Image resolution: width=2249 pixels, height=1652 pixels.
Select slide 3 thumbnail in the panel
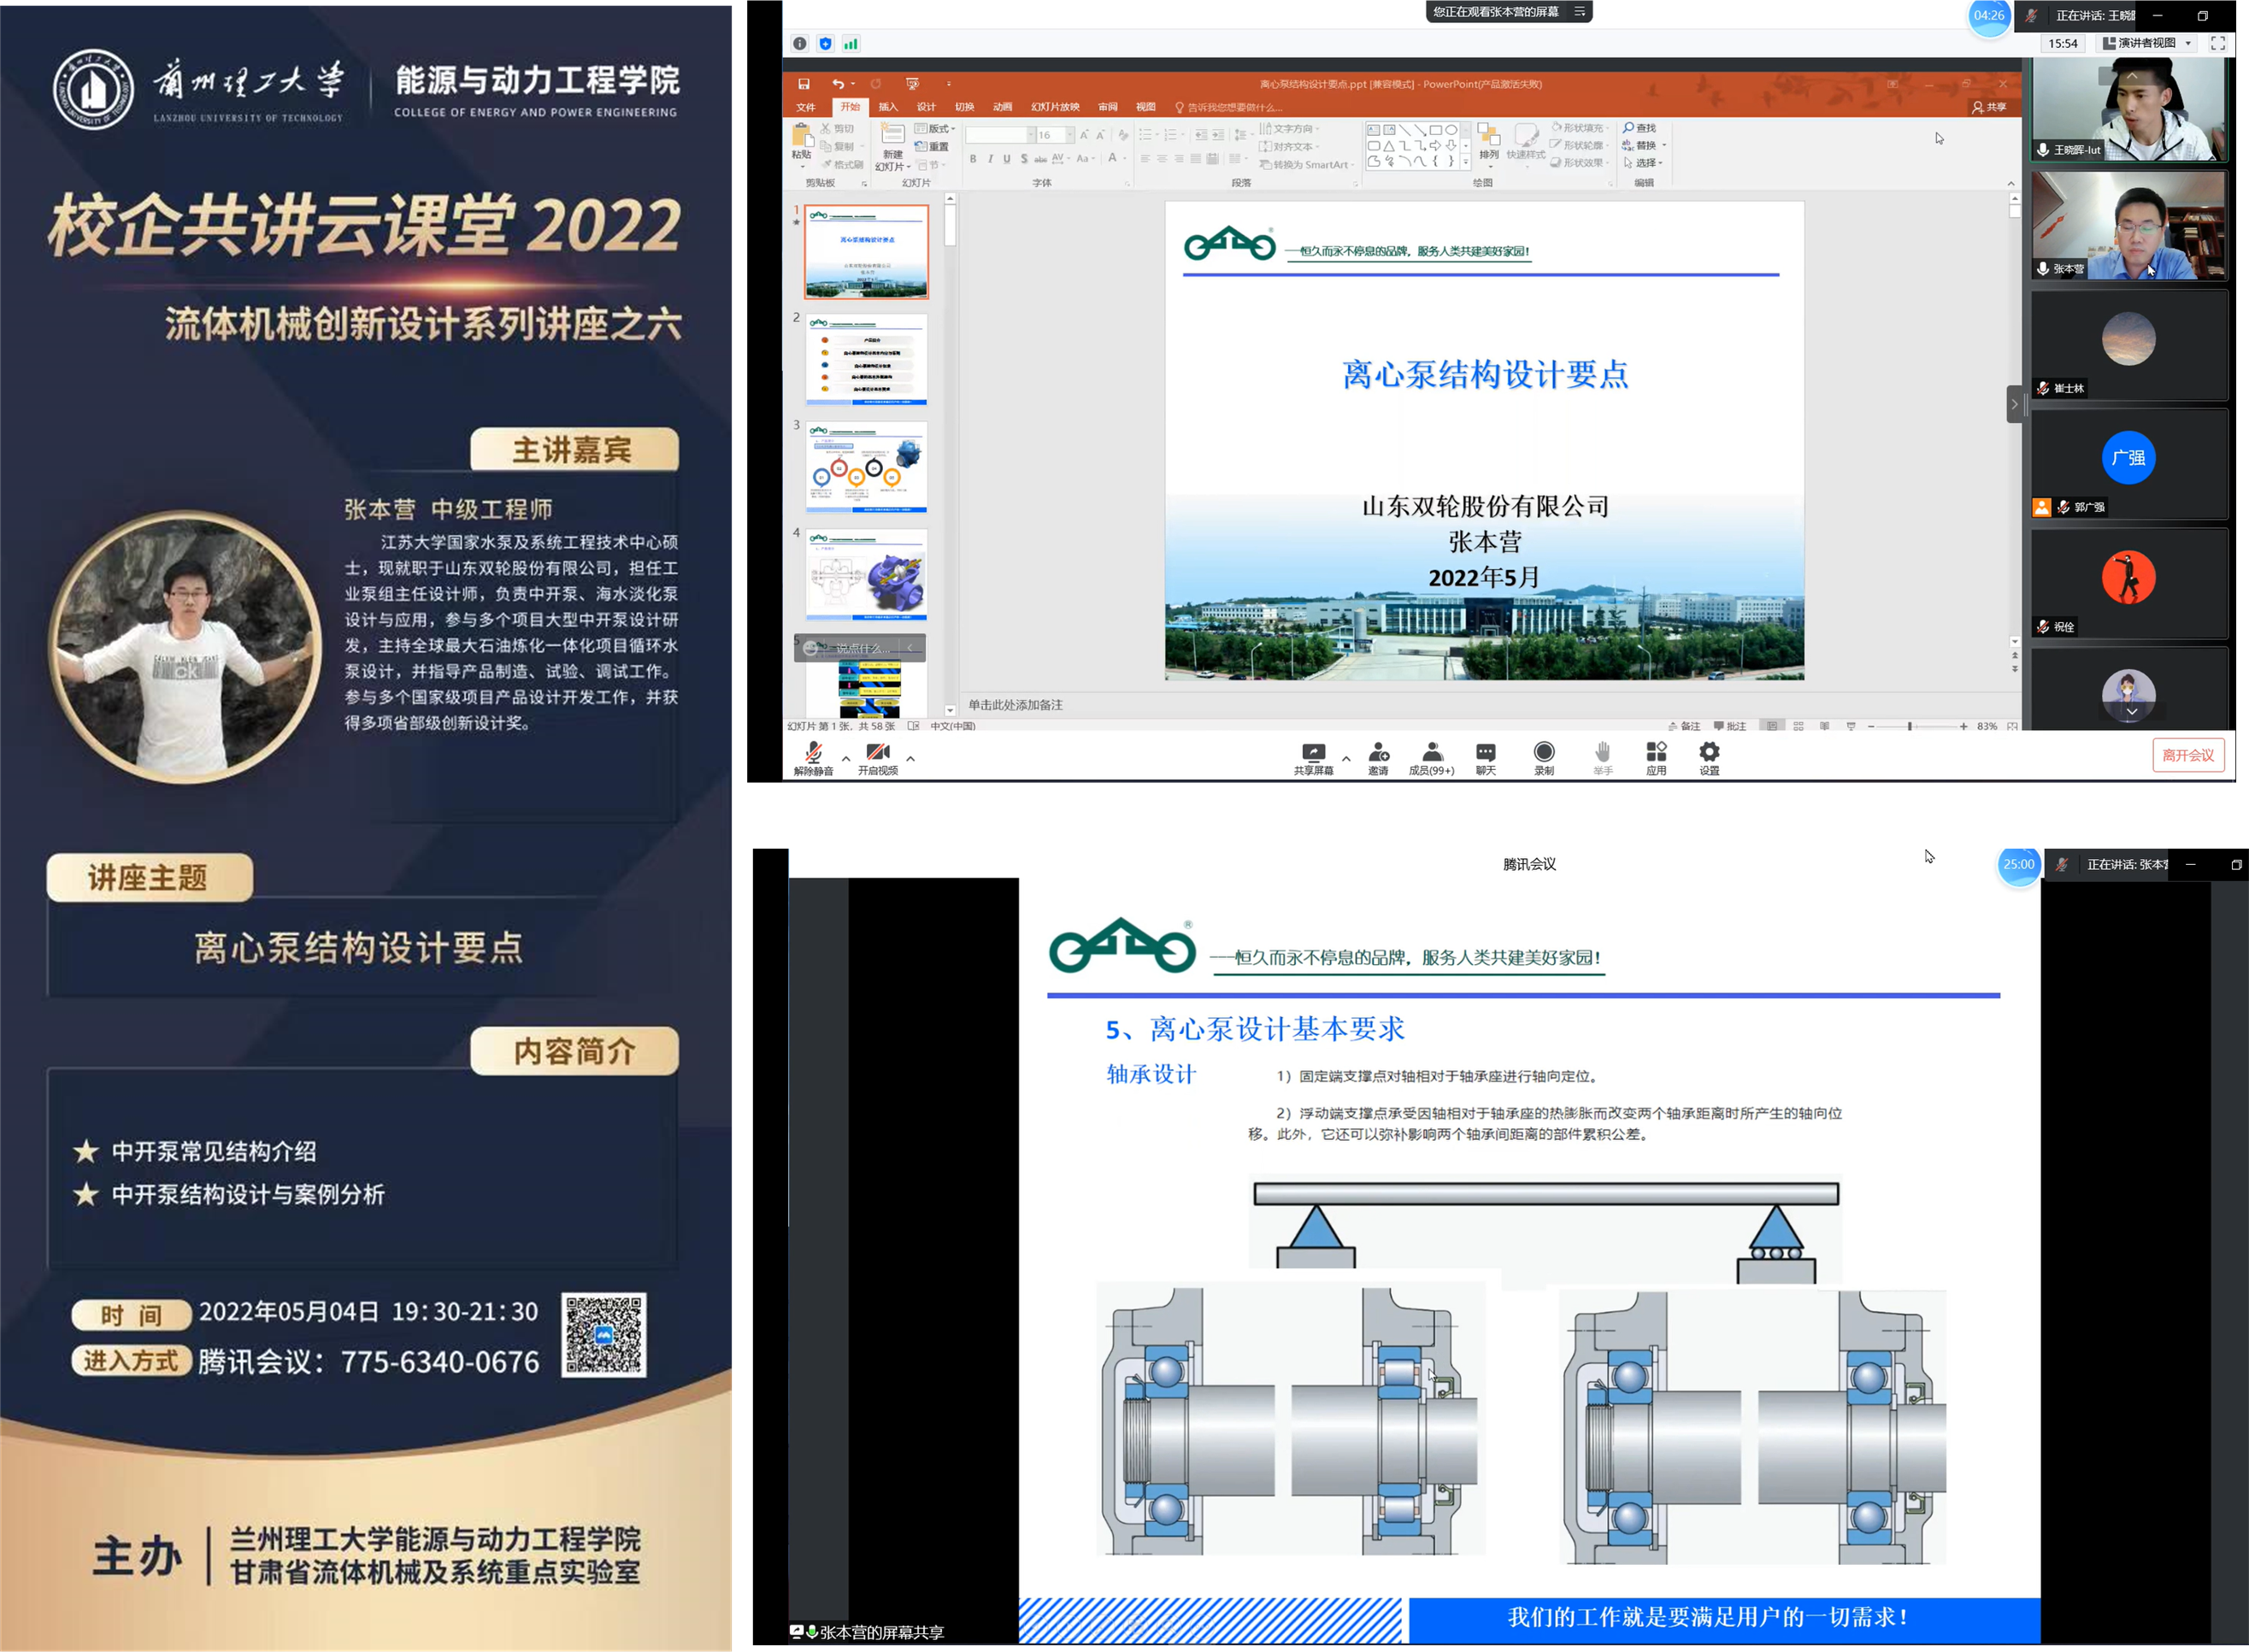[866, 466]
